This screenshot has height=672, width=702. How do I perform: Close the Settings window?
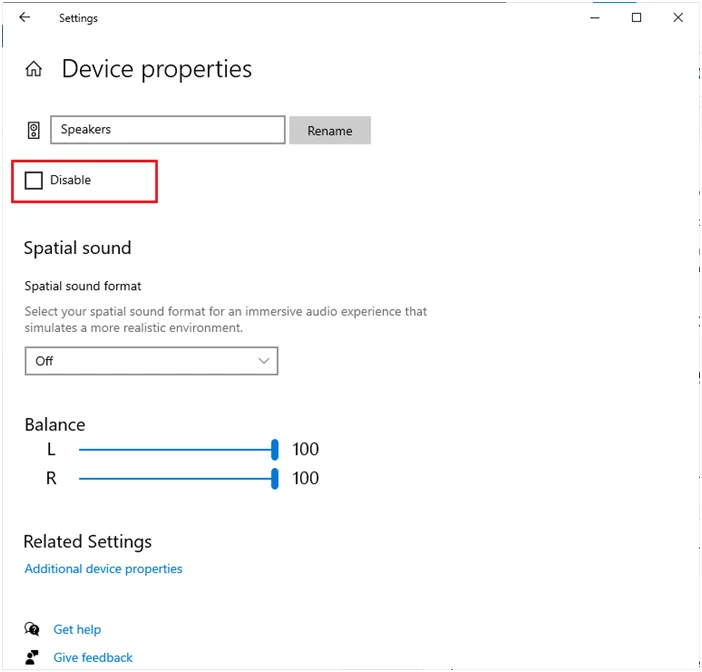[678, 17]
